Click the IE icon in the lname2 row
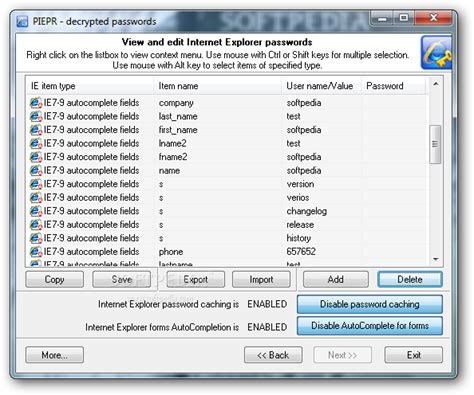Screen dimensions: 474x395 pyautogui.click(x=36, y=144)
